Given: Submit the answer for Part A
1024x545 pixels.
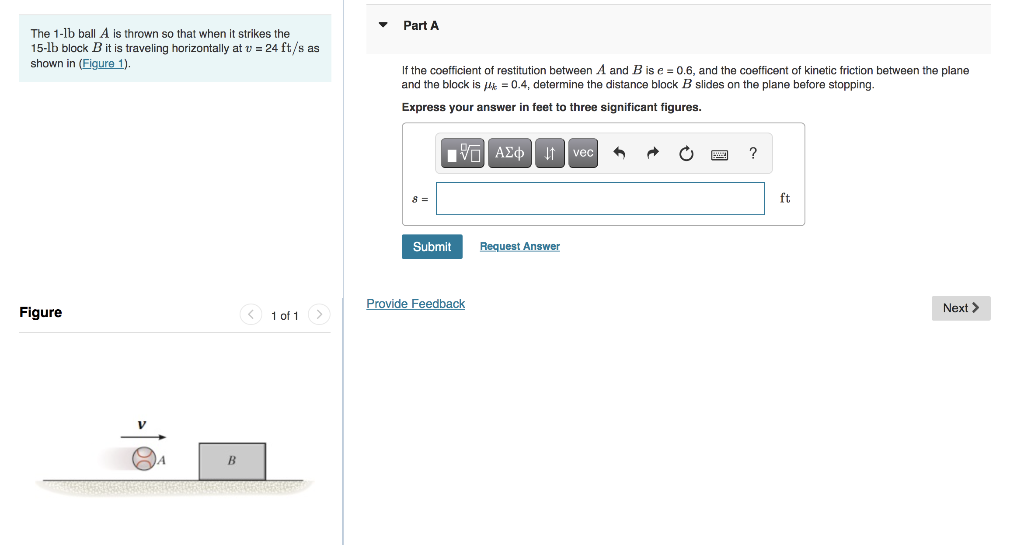Looking at the screenshot, I should 432,247.
